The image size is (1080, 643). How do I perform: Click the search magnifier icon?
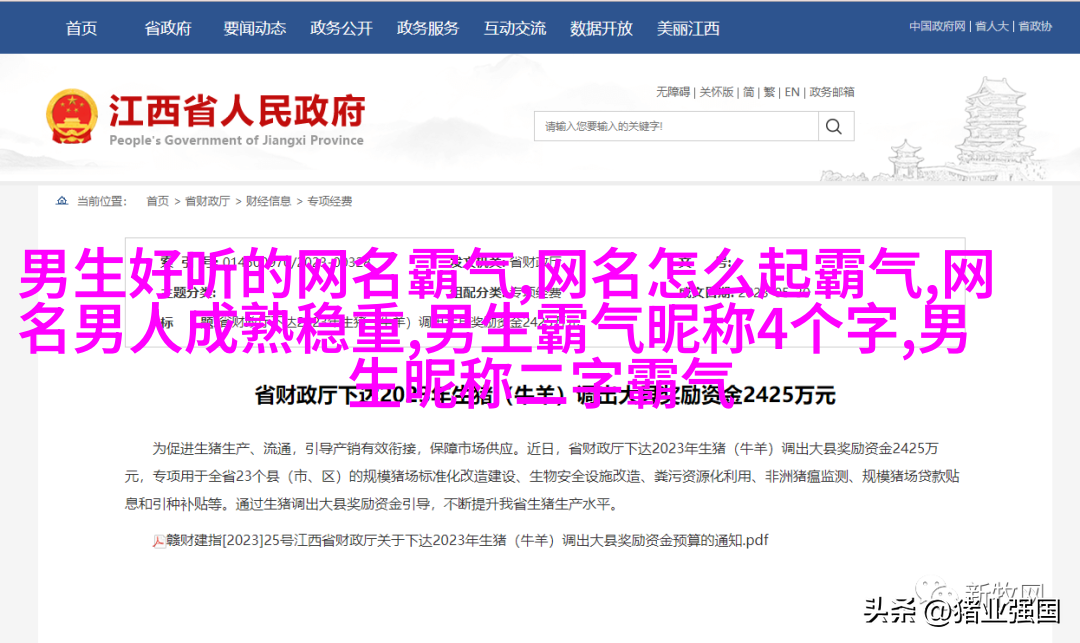[x=833, y=126]
